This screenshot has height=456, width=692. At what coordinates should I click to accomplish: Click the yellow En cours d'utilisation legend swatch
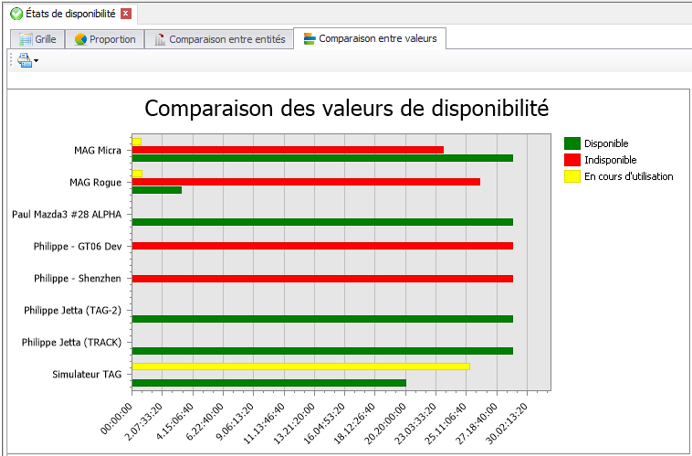pos(572,176)
